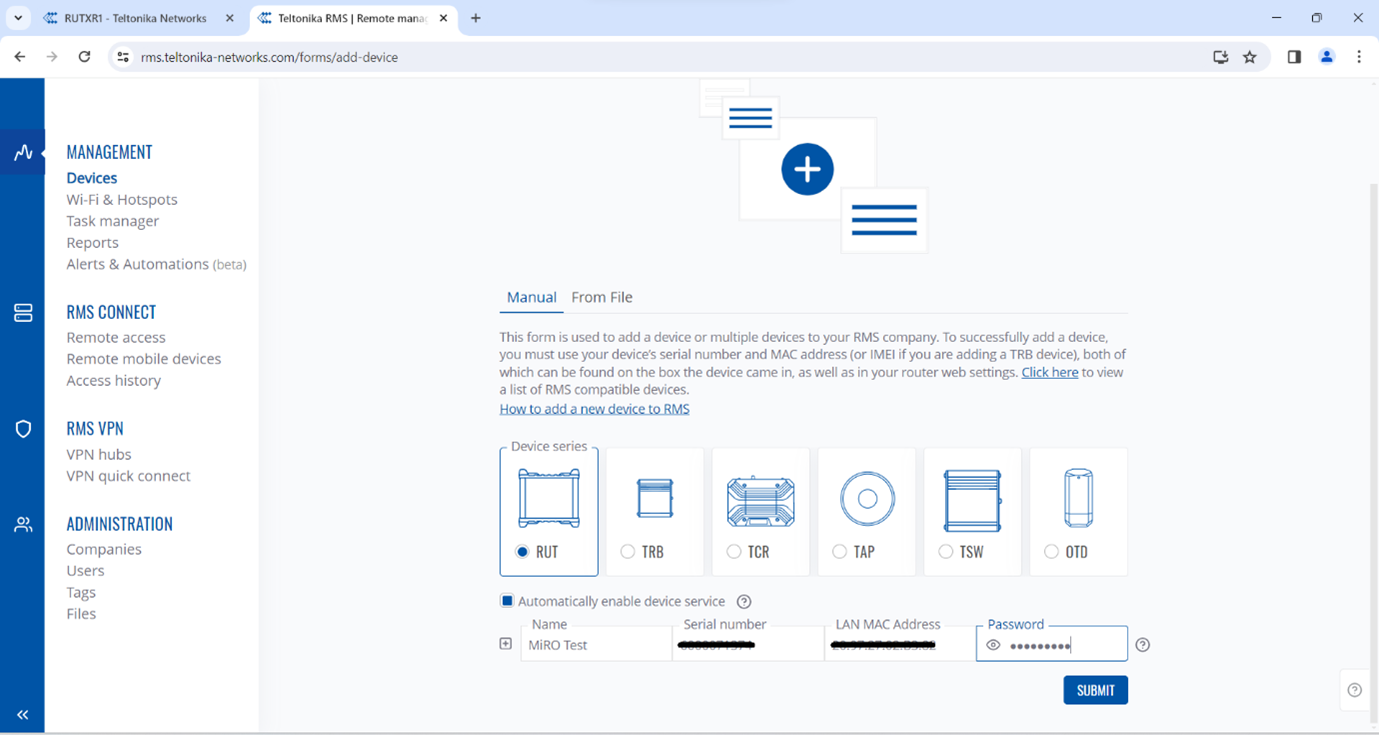Select the TSW device series option
1379x735 pixels.
tap(946, 552)
